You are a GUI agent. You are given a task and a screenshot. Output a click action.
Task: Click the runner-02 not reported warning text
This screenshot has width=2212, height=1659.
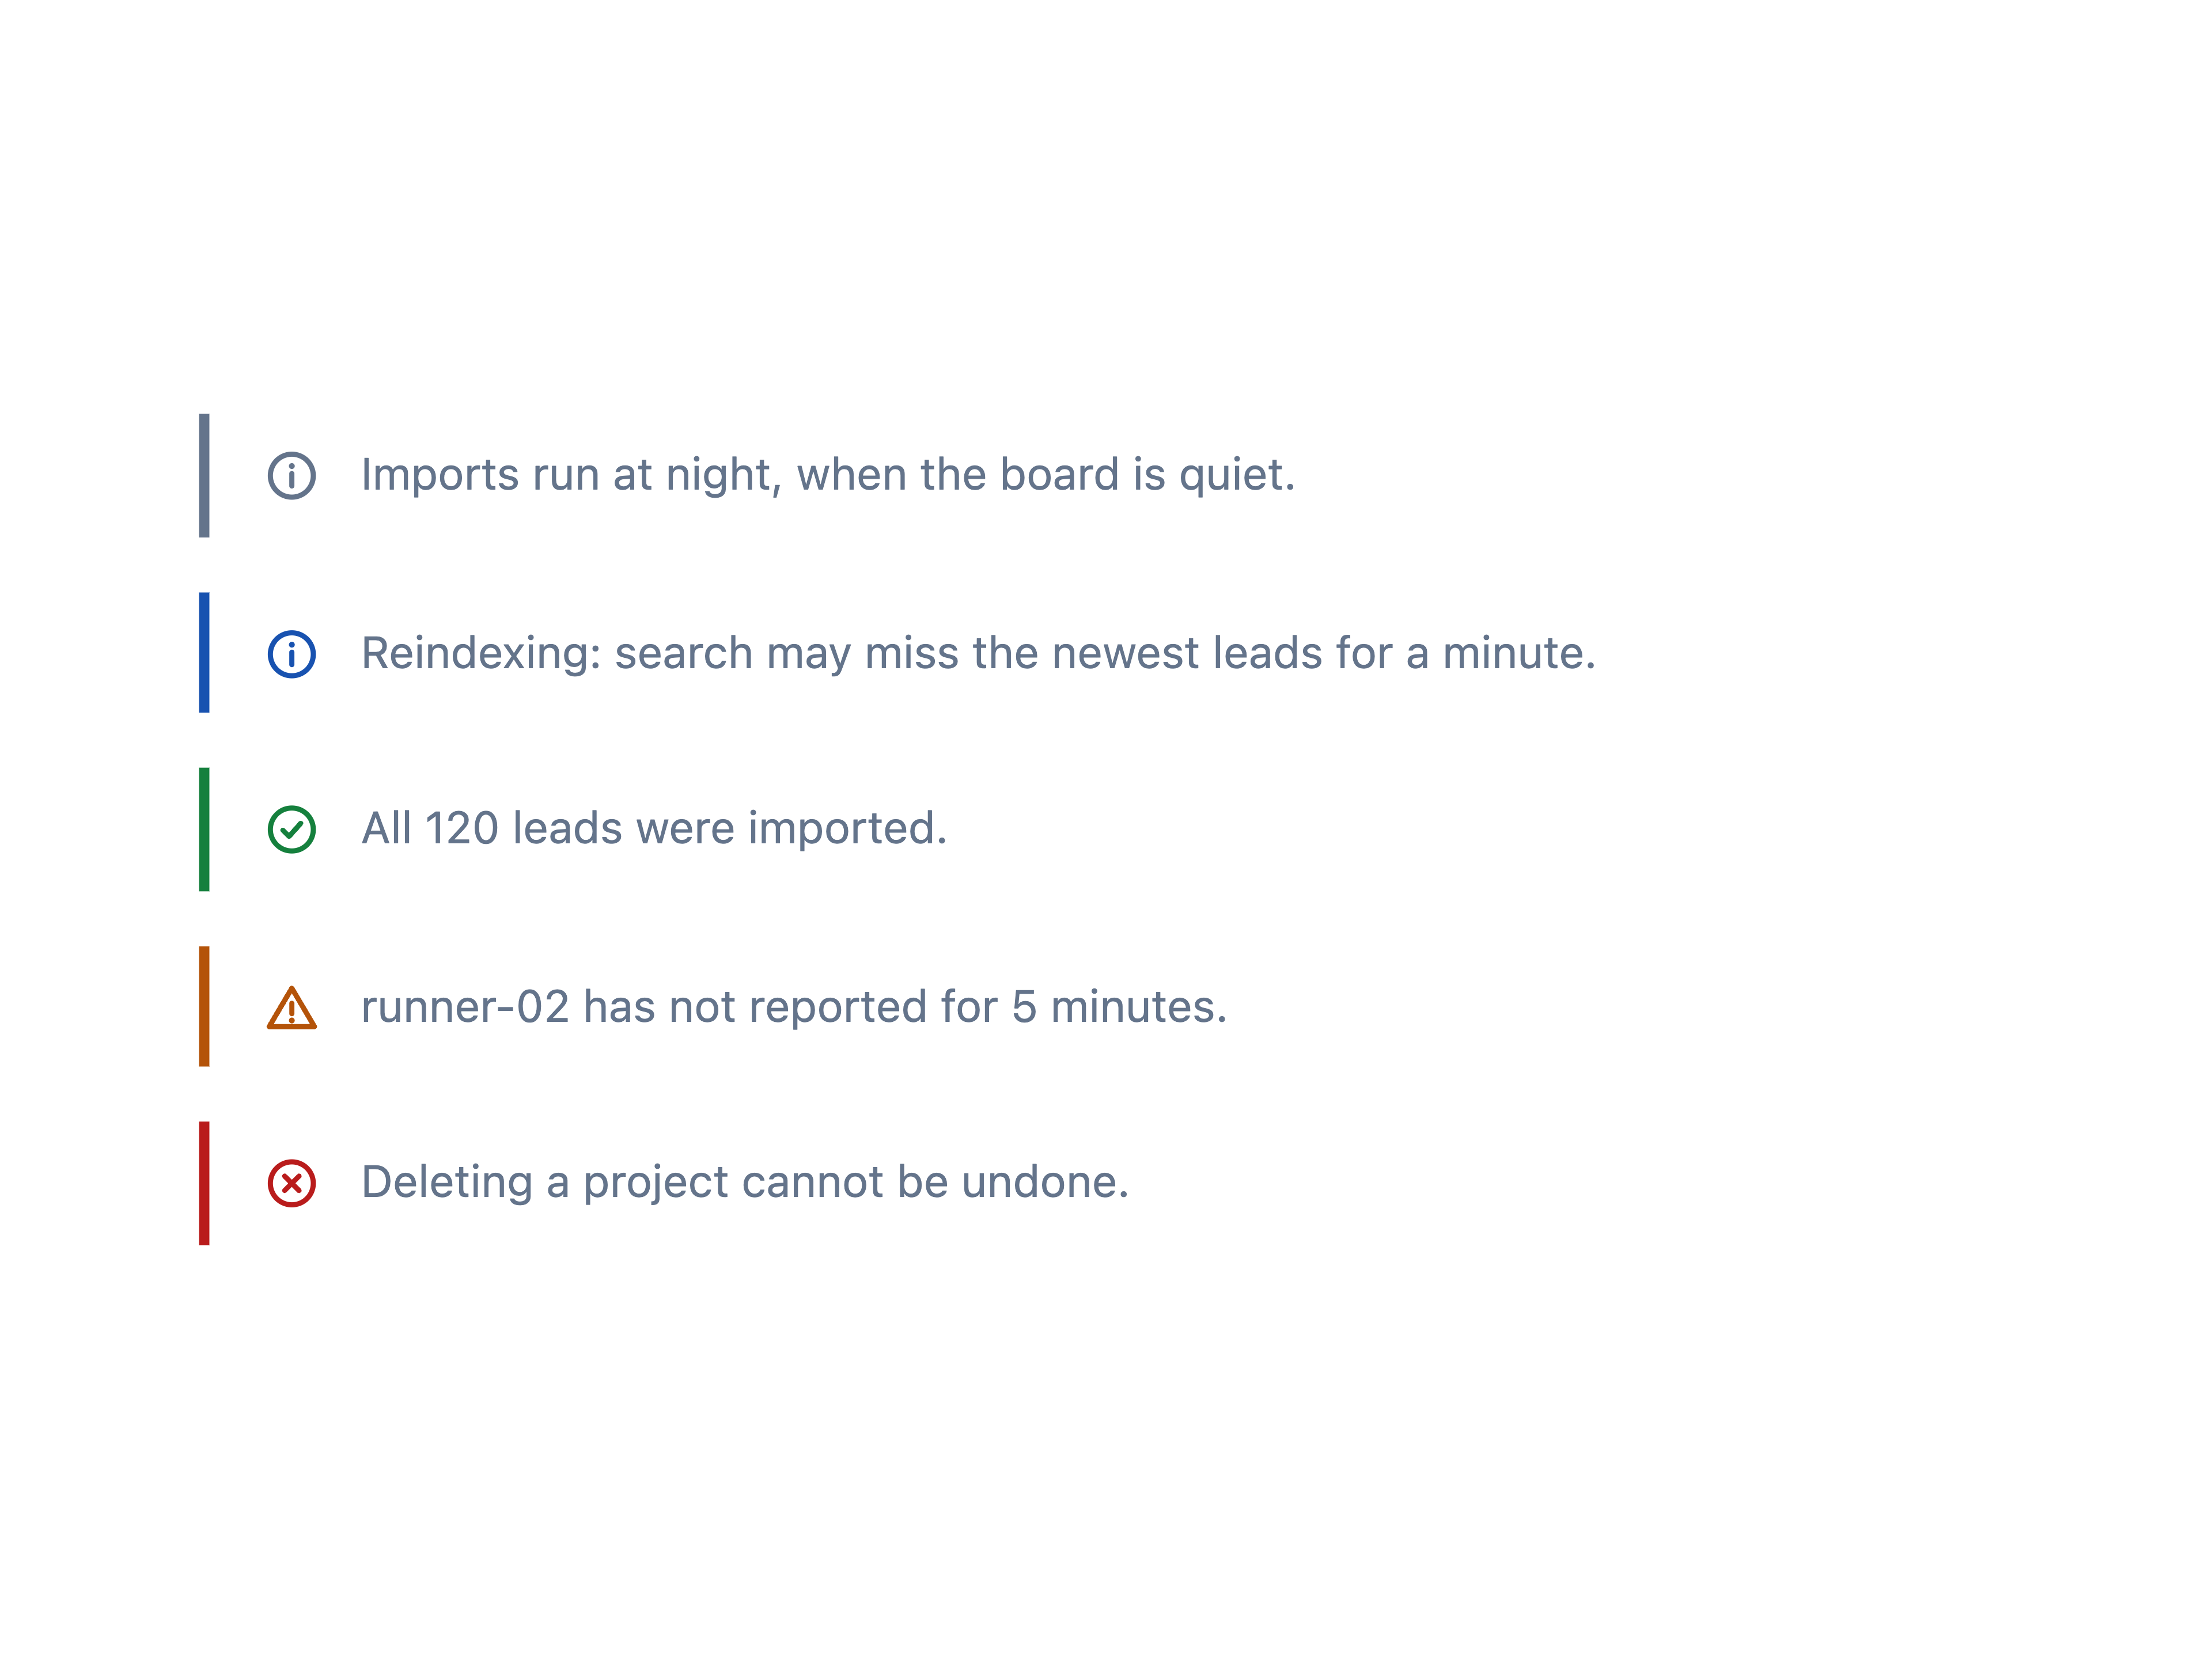point(794,1007)
